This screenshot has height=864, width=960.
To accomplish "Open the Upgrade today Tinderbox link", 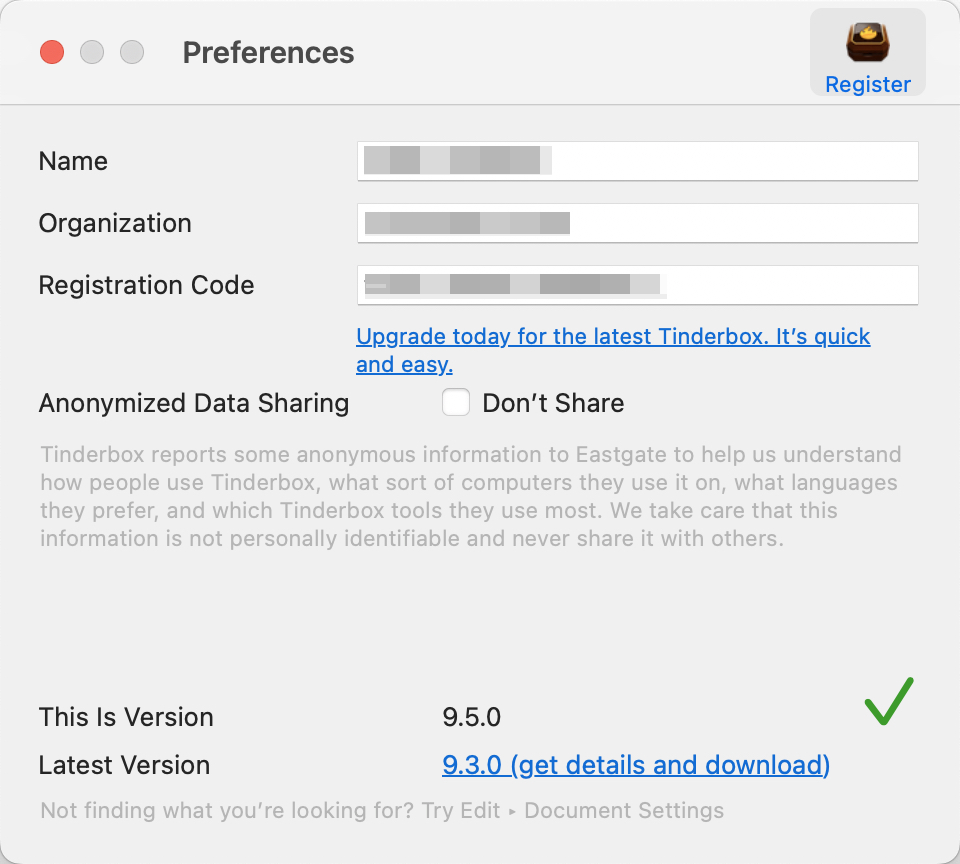I will tap(612, 337).
